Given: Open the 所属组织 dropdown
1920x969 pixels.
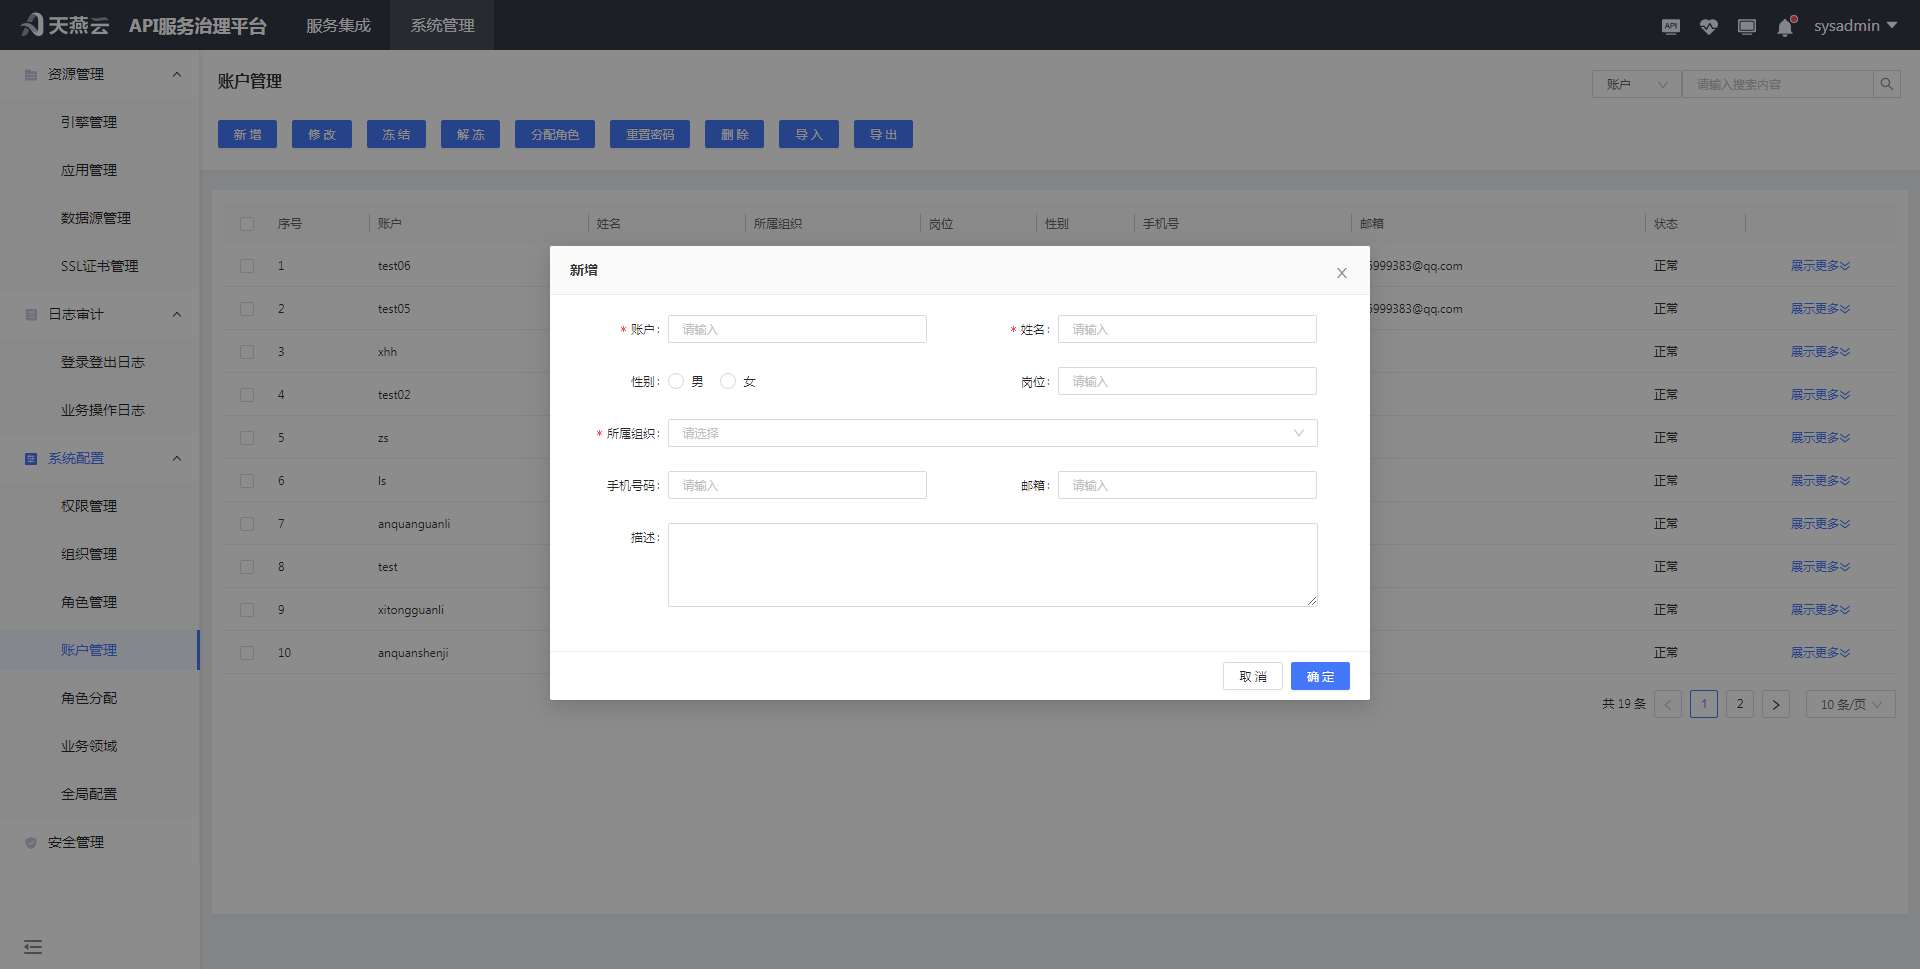Looking at the screenshot, I should tap(992, 433).
